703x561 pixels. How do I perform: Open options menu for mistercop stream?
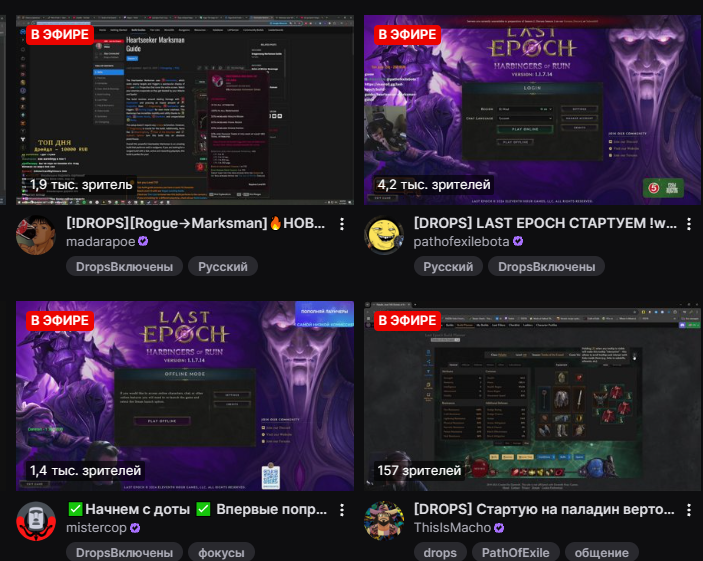[x=342, y=510]
